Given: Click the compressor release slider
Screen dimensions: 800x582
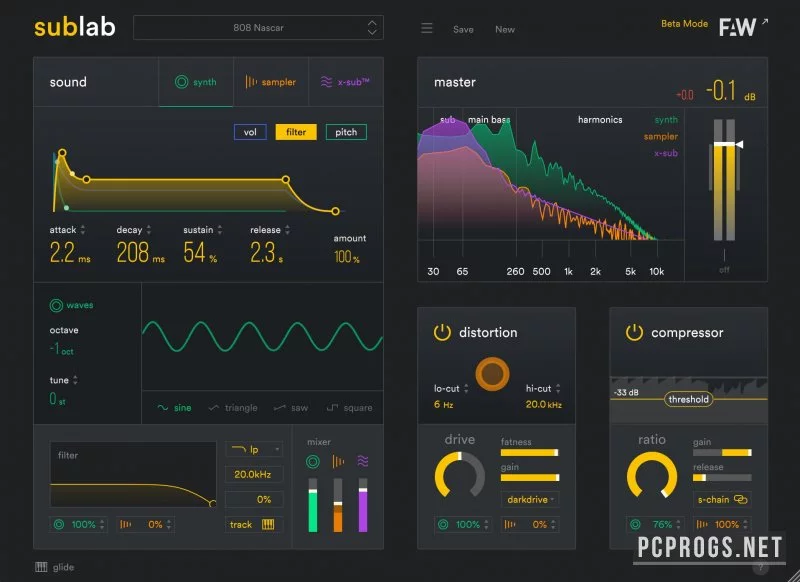Looking at the screenshot, I should pos(722,477).
